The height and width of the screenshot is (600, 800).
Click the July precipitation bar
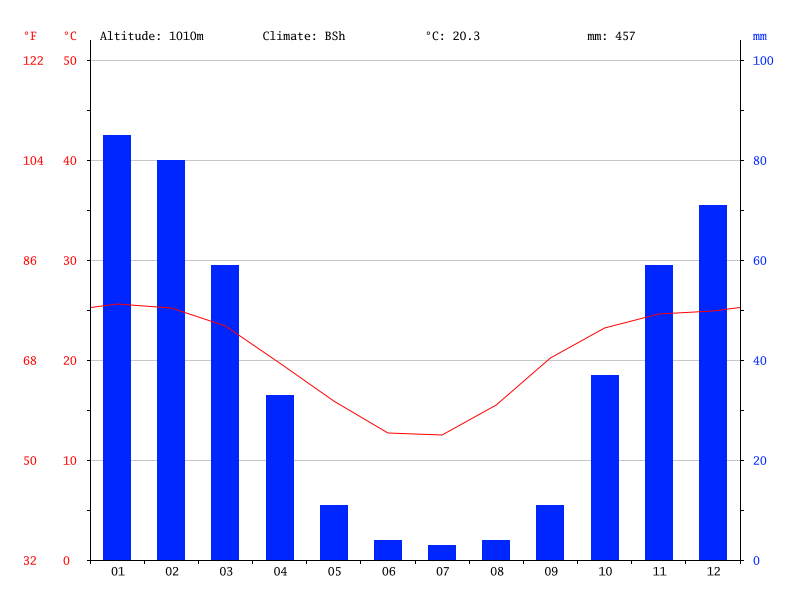pyautogui.click(x=444, y=552)
